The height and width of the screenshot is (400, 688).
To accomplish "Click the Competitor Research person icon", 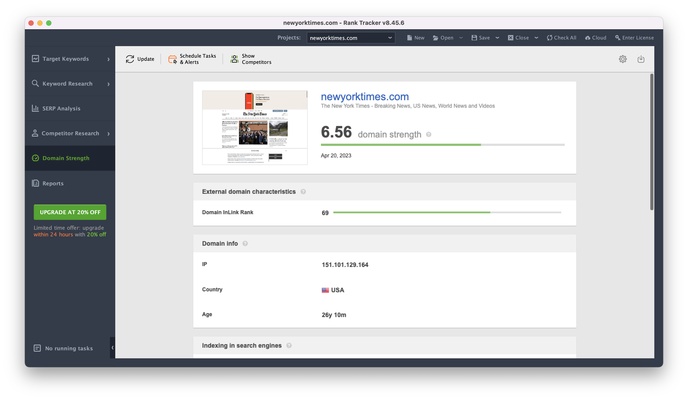I will [35, 133].
